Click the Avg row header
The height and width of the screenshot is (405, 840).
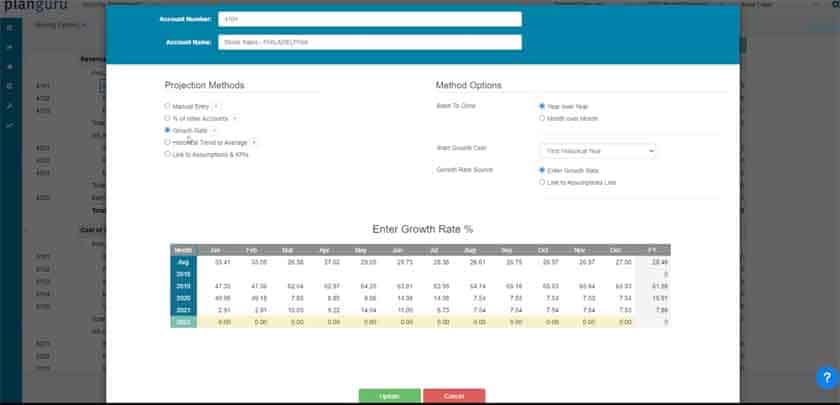tap(183, 262)
